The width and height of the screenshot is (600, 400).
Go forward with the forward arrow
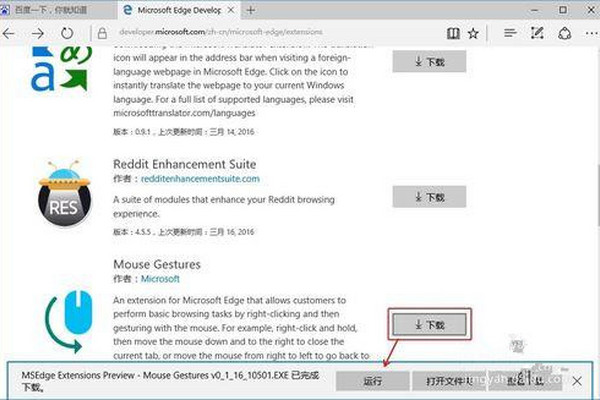(x=38, y=34)
